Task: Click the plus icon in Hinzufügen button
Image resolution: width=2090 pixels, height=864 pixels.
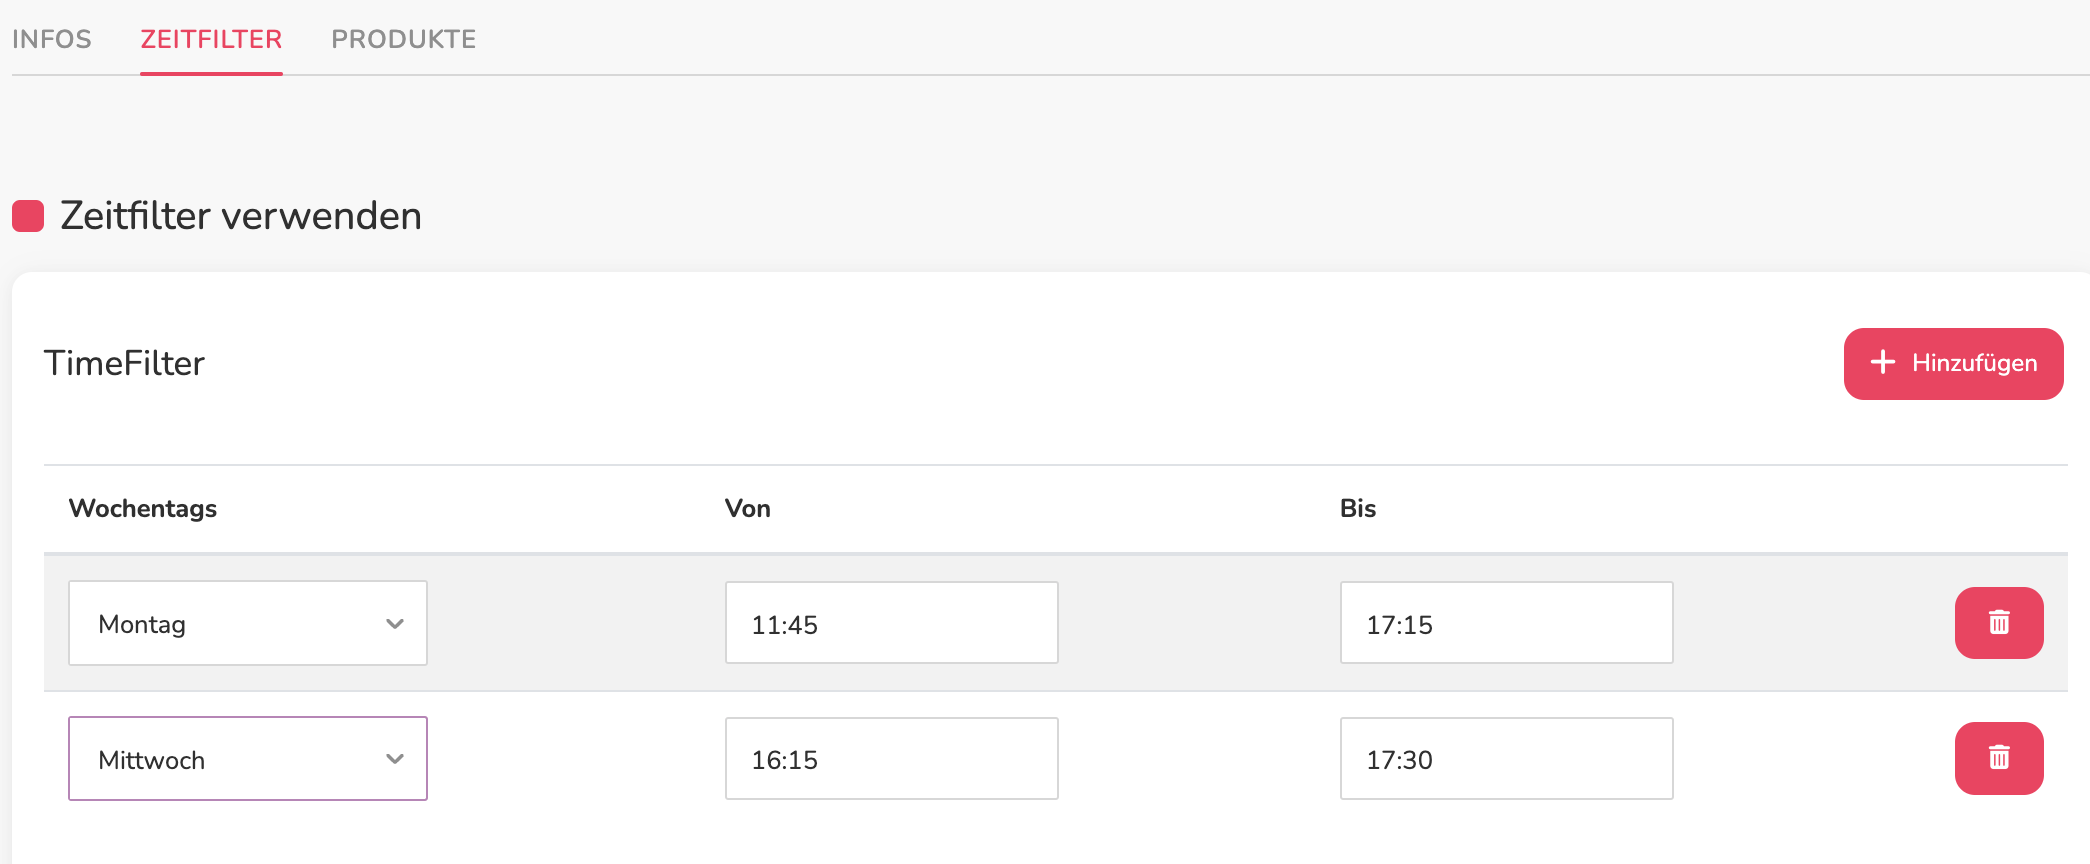Action: [1883, 362]
